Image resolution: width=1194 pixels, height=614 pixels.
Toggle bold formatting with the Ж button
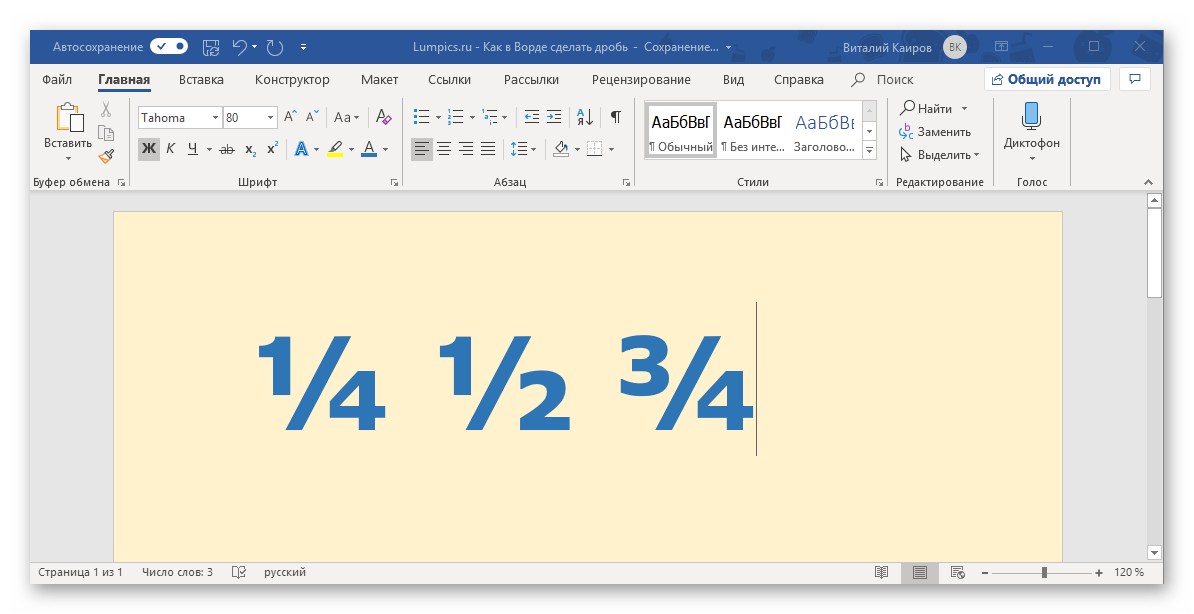click(148, 149)
